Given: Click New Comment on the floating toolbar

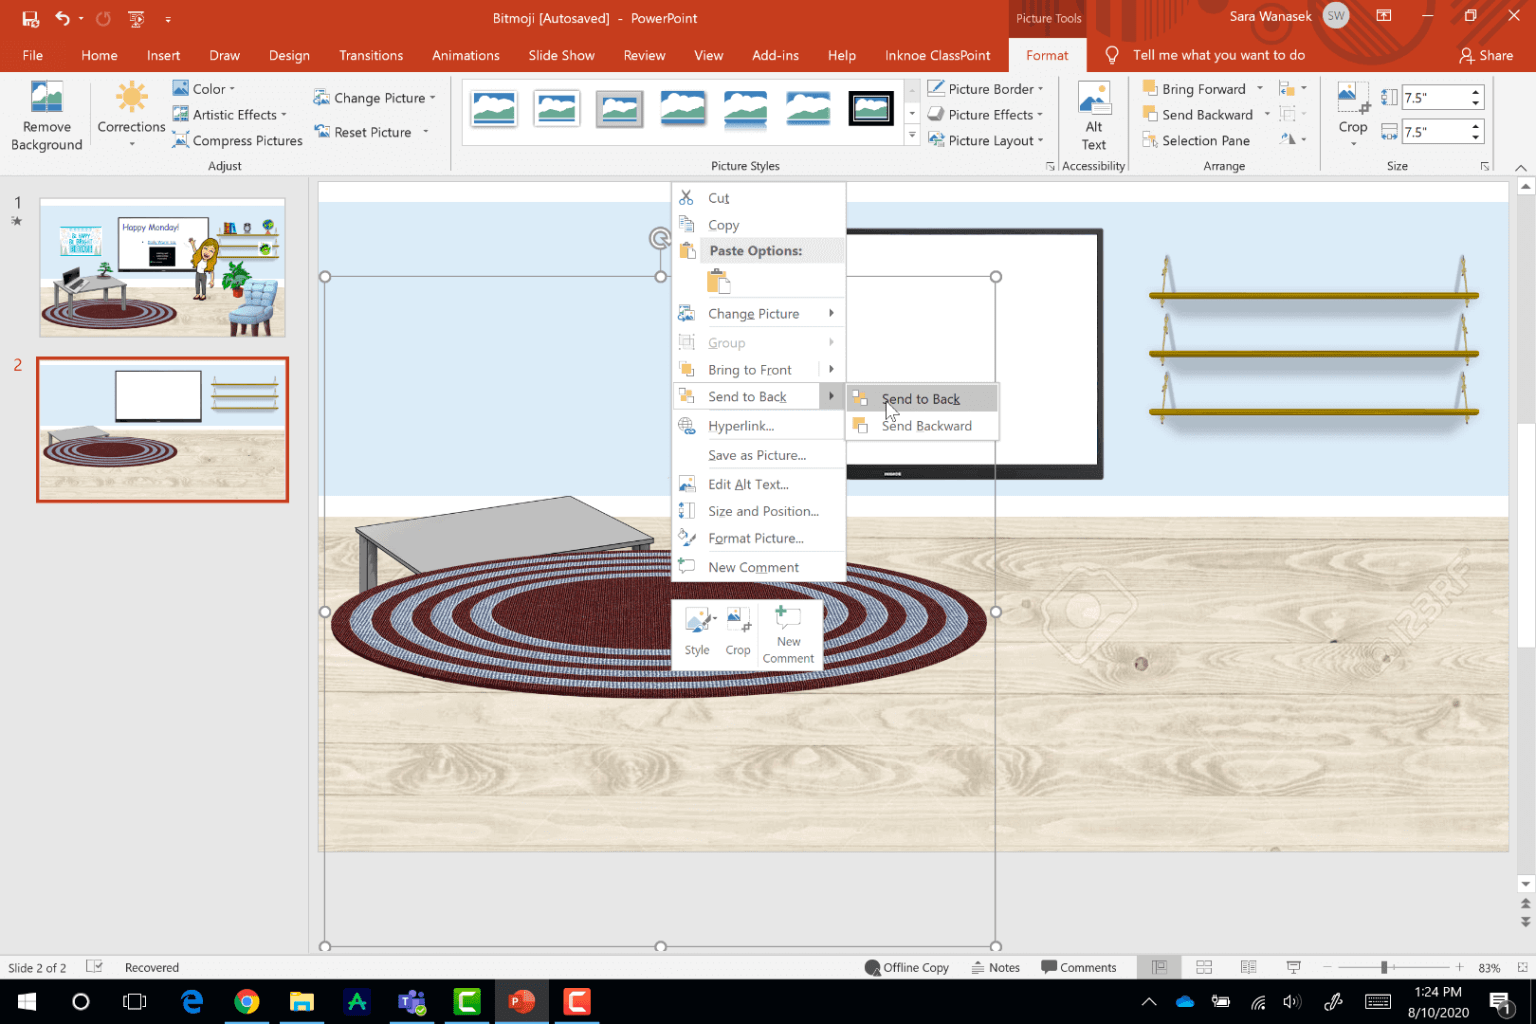Looking at the screenshot, I should [x=789, y=630].
